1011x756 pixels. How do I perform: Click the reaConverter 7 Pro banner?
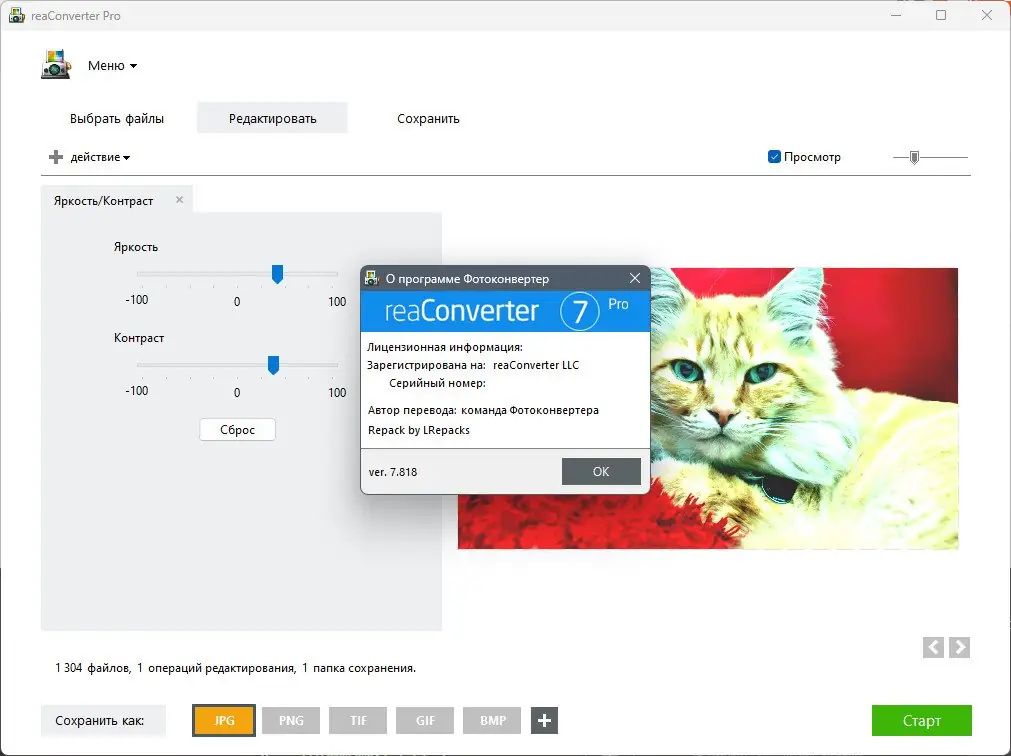(506, 311)
